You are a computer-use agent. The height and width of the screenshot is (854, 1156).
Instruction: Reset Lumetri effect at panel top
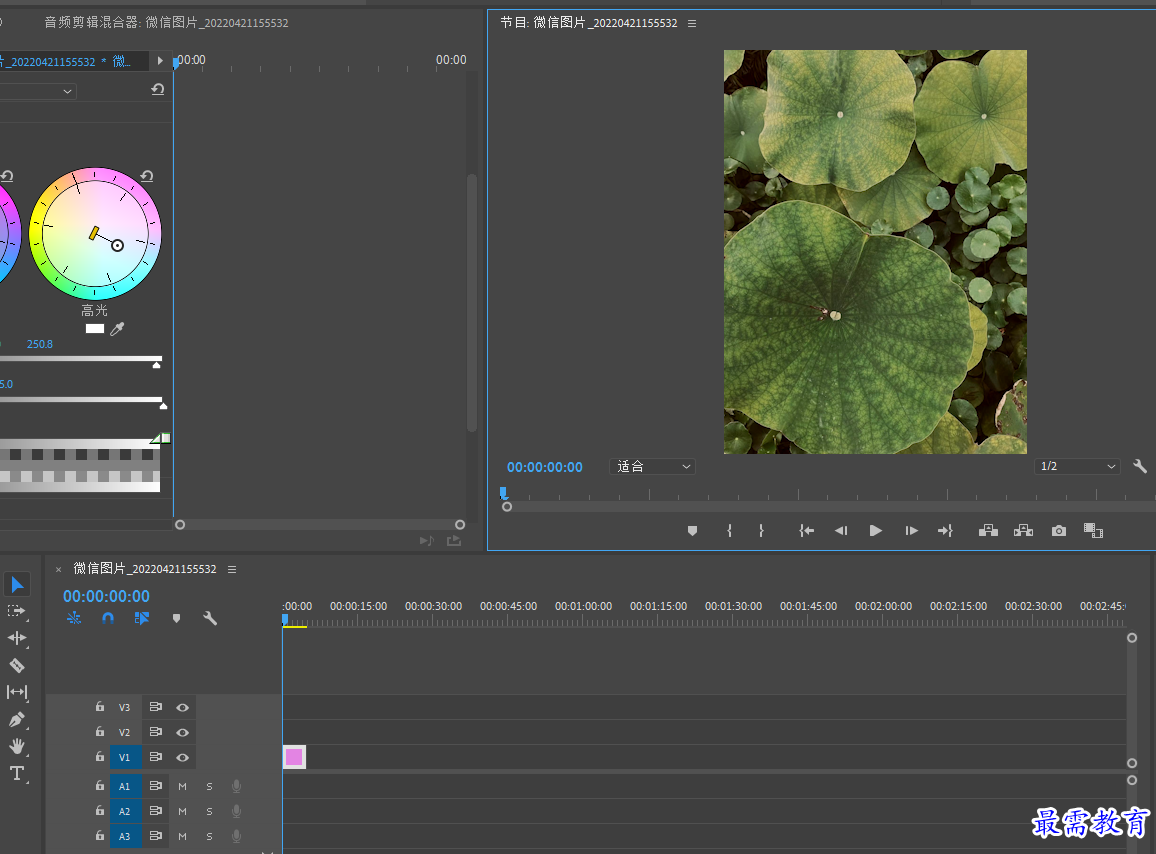pos(158,89)
